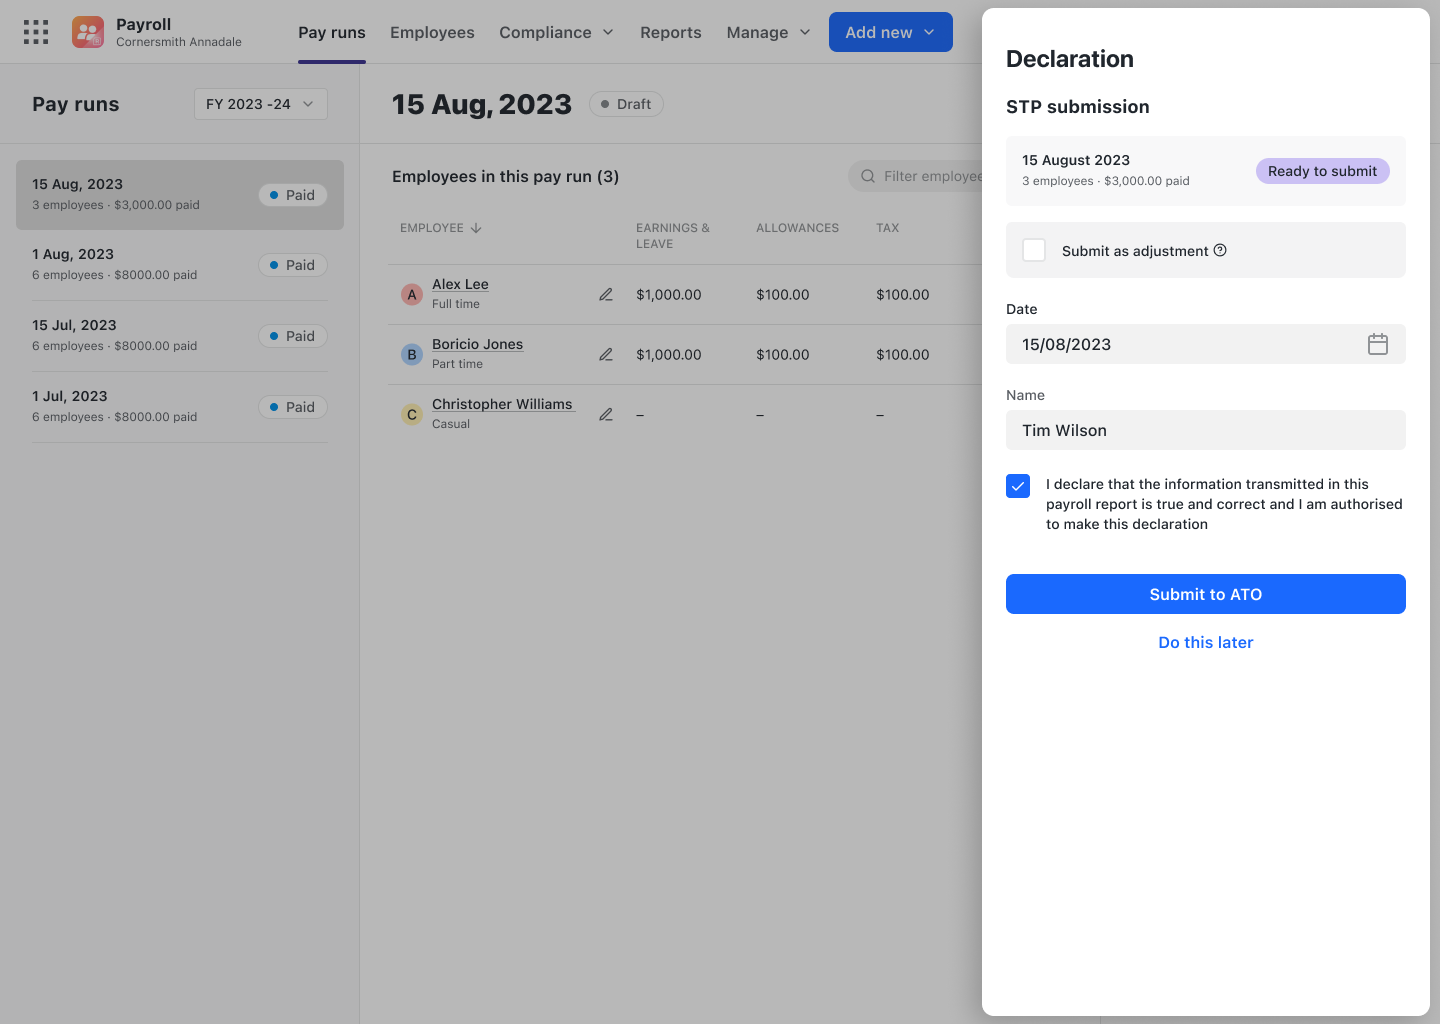The image size is (1440, 1024).
Task: Uncheck the declaration agreement checkbox
Action: click(x=1018, y=486)
